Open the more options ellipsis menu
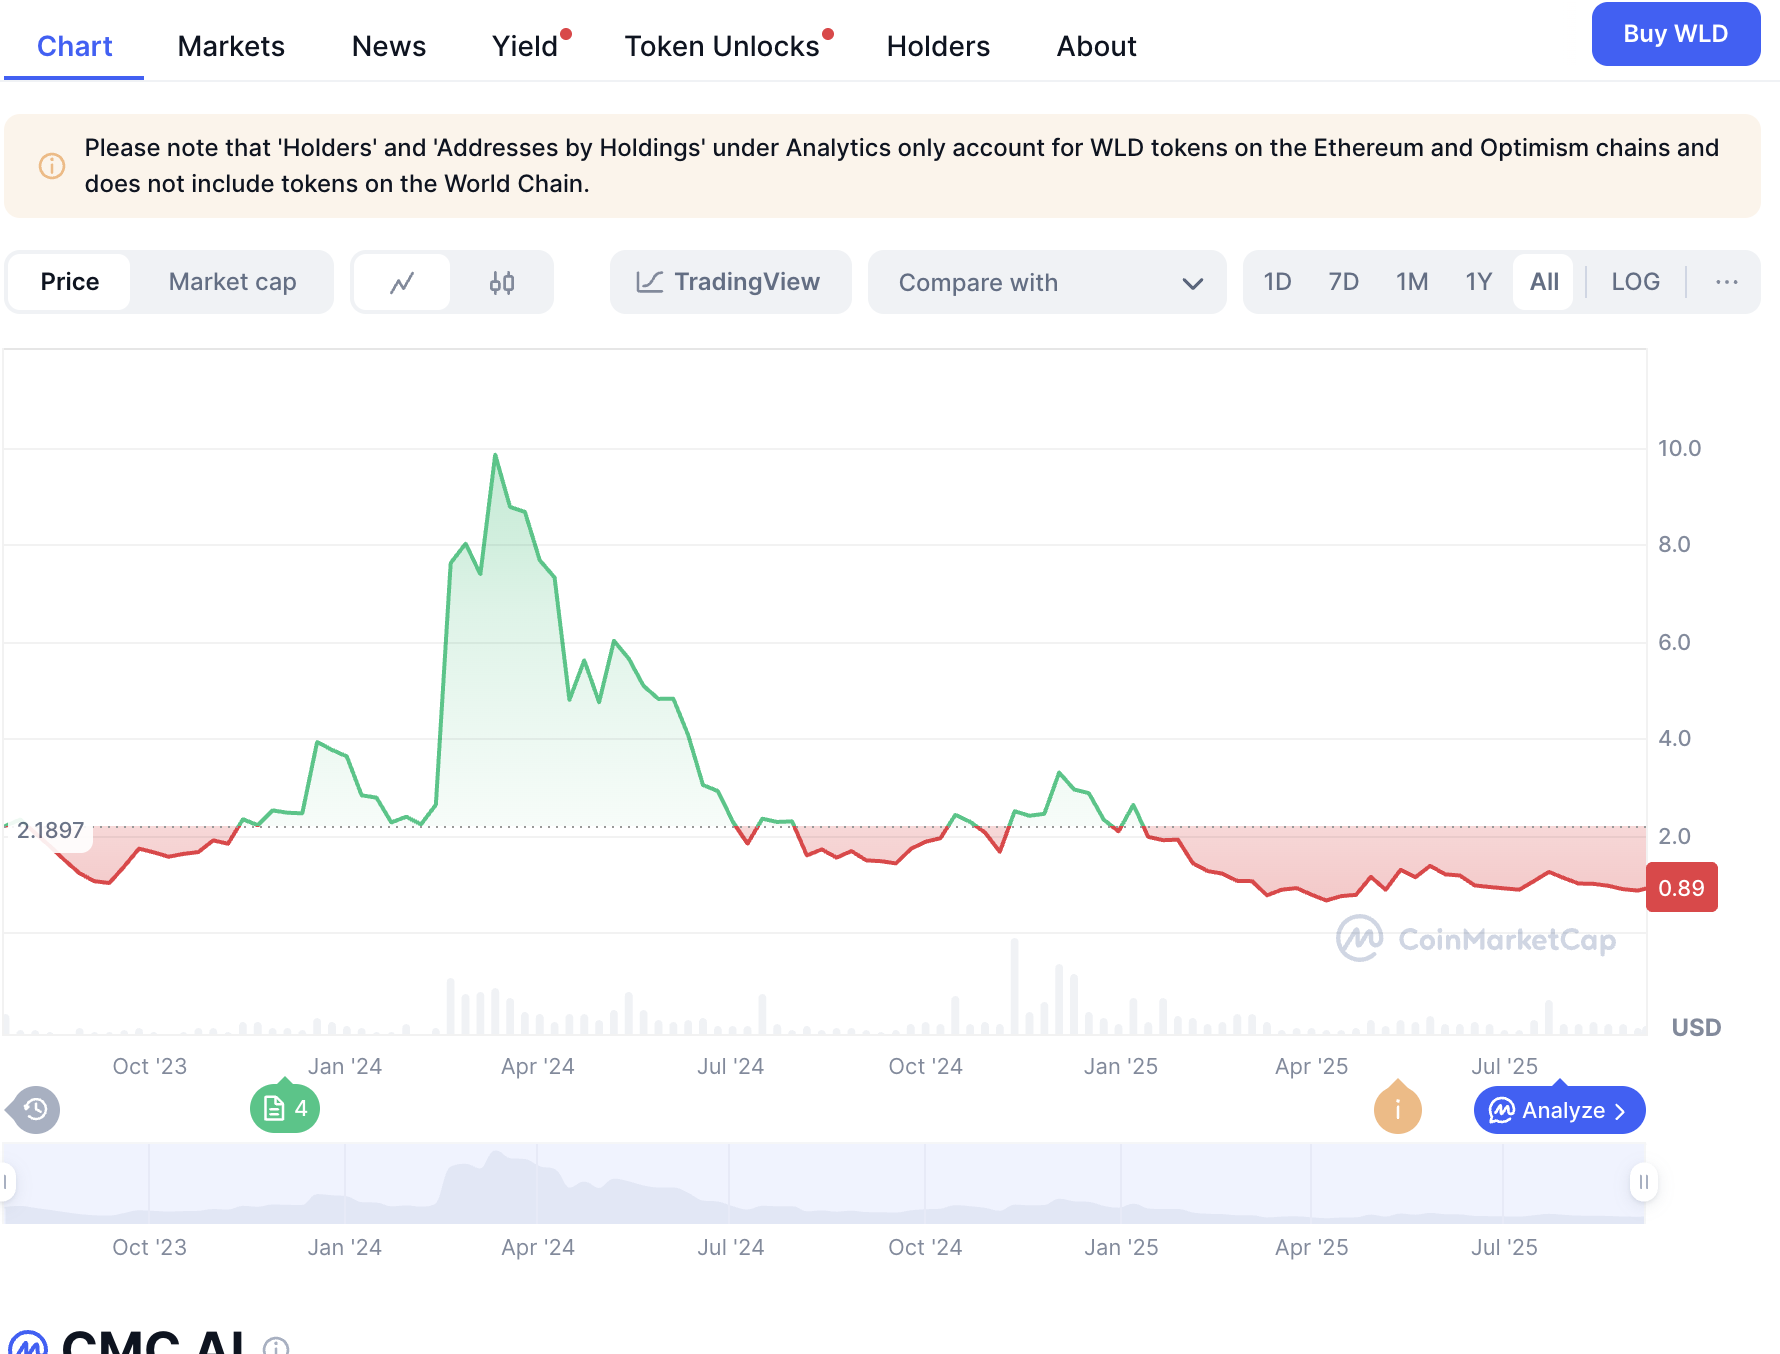Screen dimensions: 1780x1354 (1726, 282)
